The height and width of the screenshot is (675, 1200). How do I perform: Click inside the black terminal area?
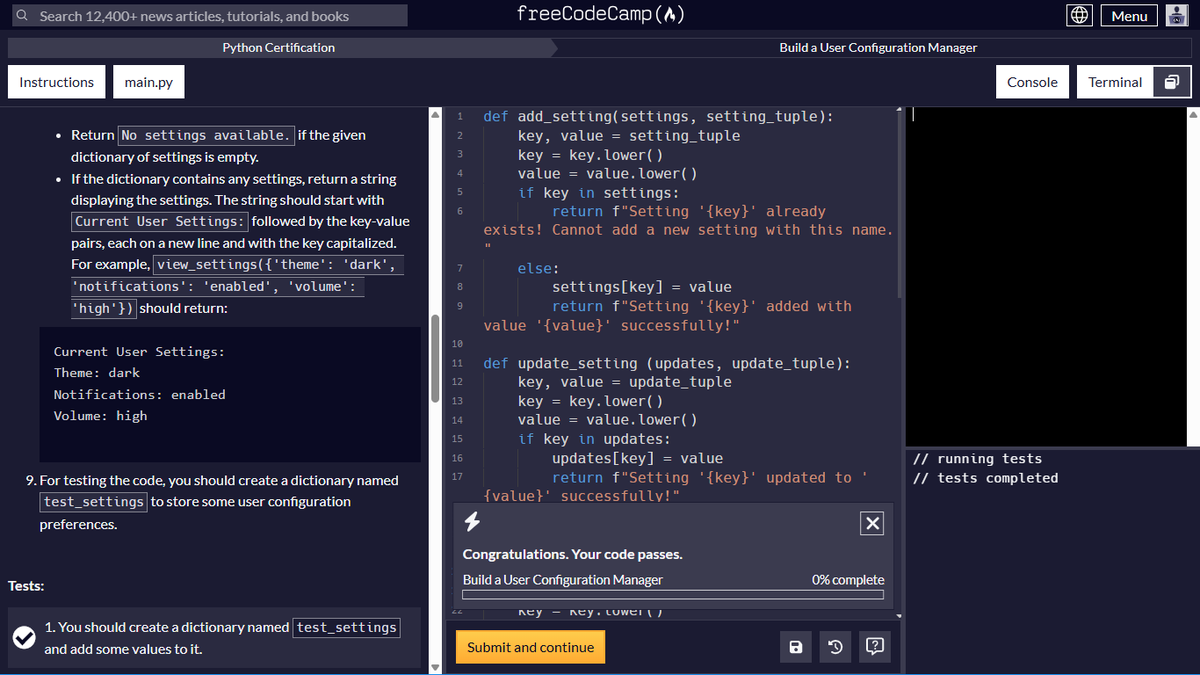[x=1046, y=275]
